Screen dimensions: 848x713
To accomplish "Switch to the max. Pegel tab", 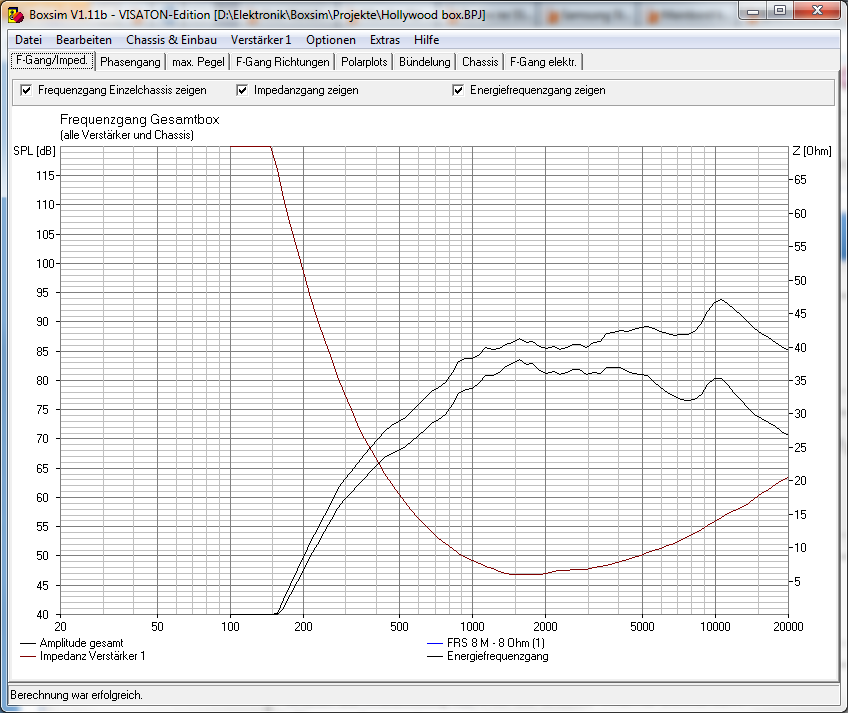I will point(198,62).
